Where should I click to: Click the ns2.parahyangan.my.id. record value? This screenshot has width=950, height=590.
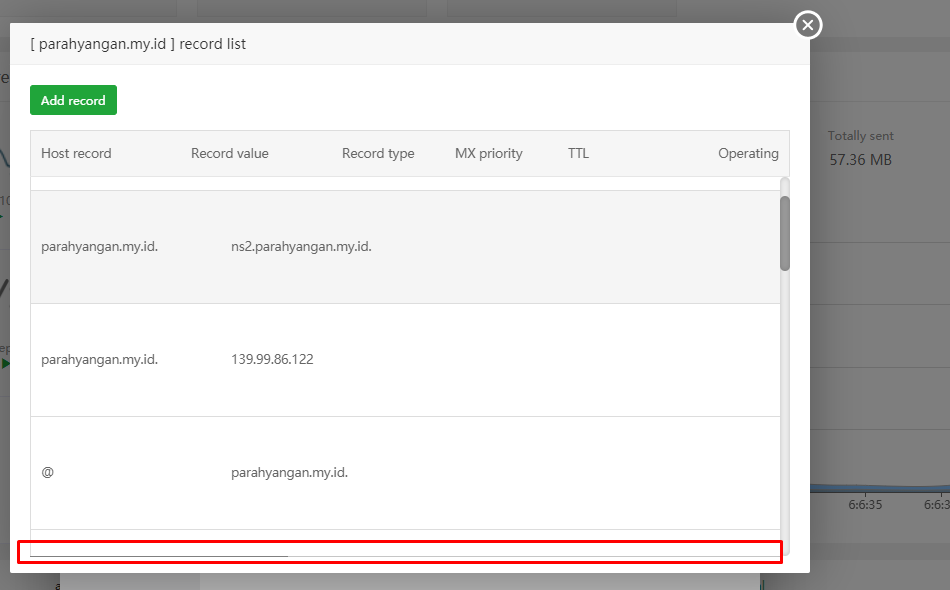[x=301, y=247]
